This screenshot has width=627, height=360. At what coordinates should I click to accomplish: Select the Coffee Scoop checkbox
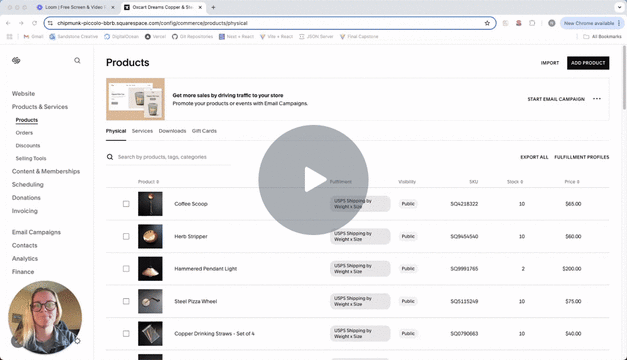click(x=126, y=204)
